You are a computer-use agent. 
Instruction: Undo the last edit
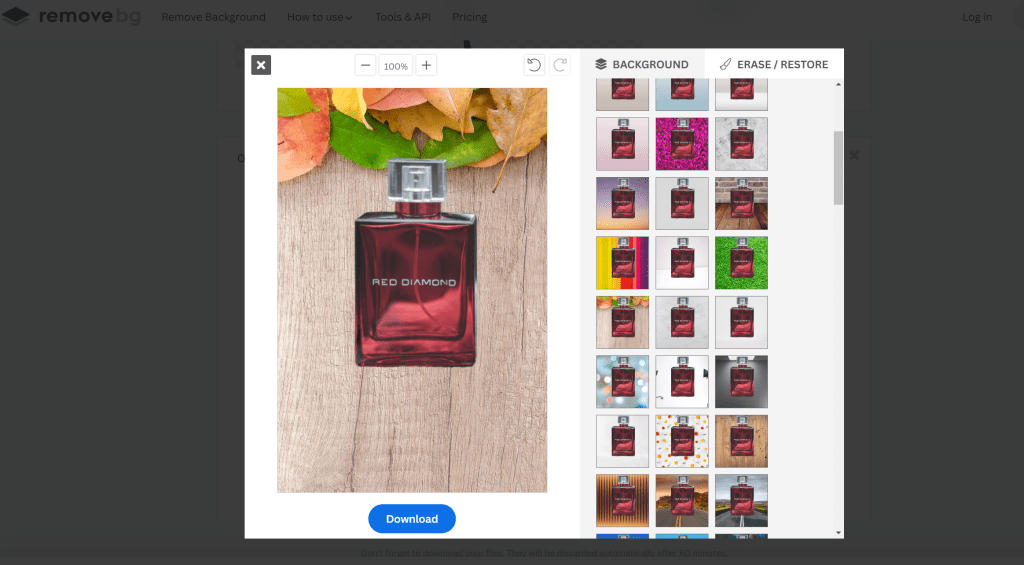click(x=534, y=65)
